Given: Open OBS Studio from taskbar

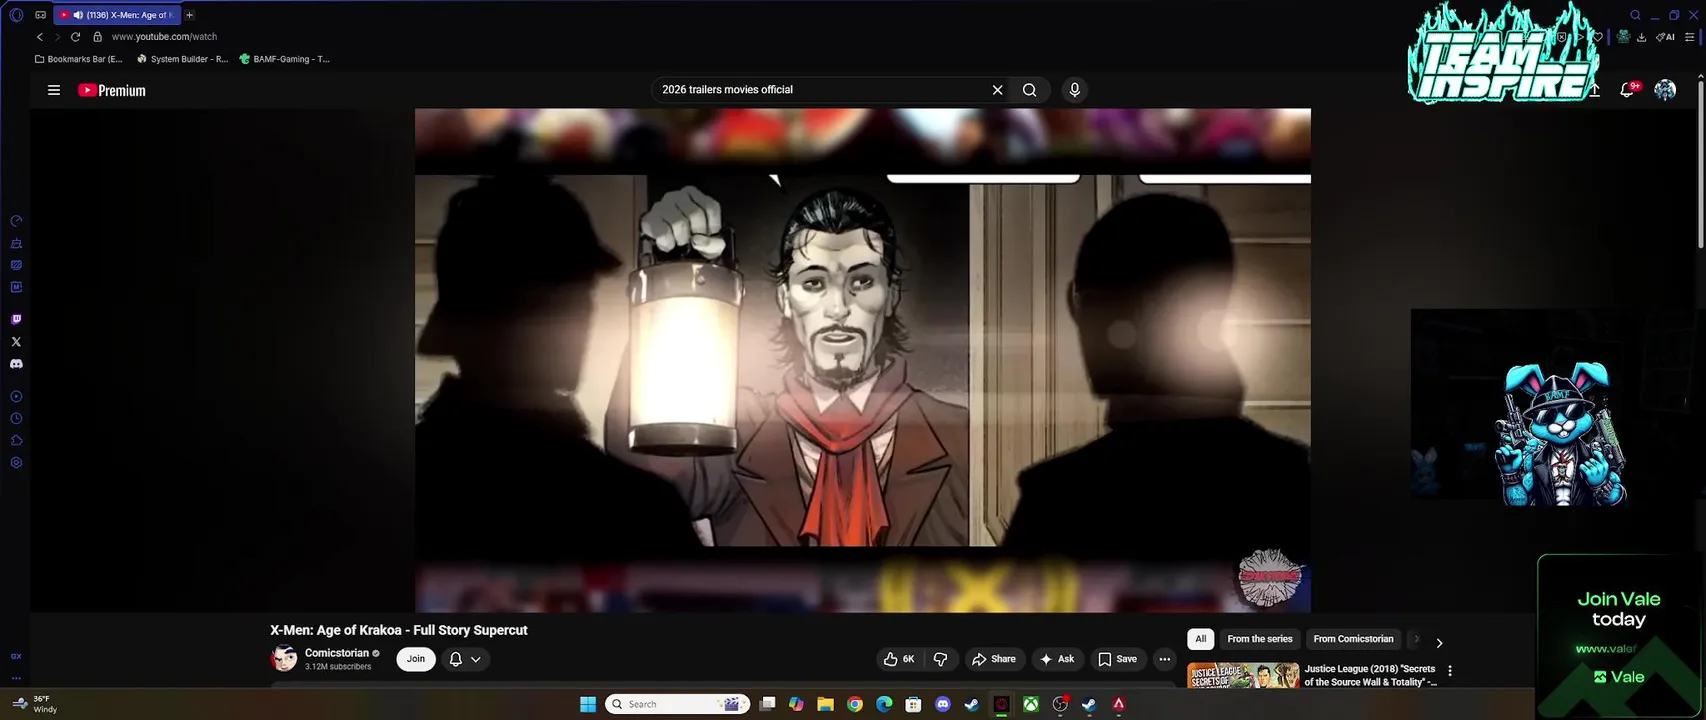Looking at the screenshot, I should click(x=1060, y=704).
